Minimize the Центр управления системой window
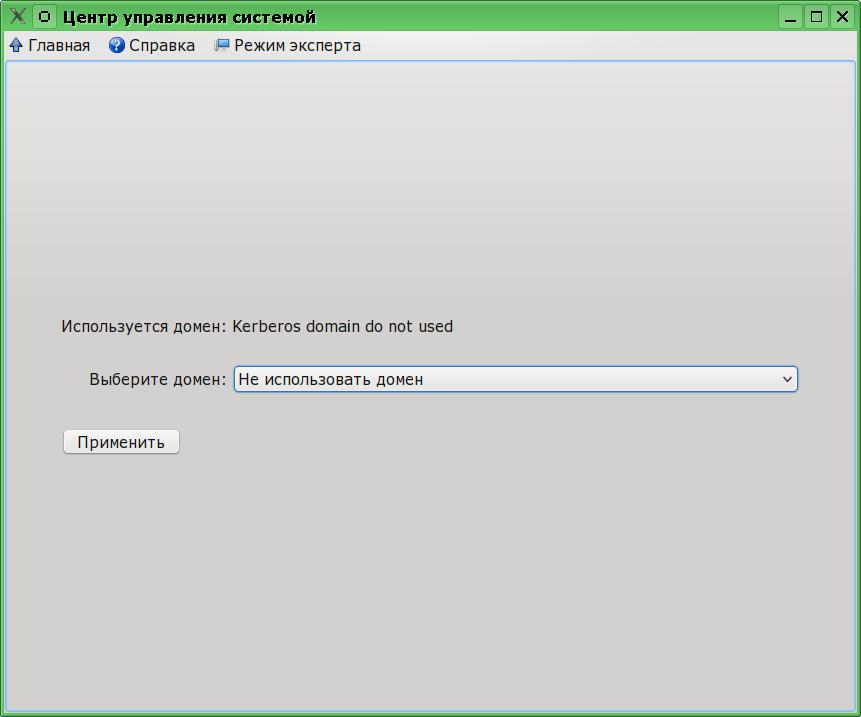 791,17
